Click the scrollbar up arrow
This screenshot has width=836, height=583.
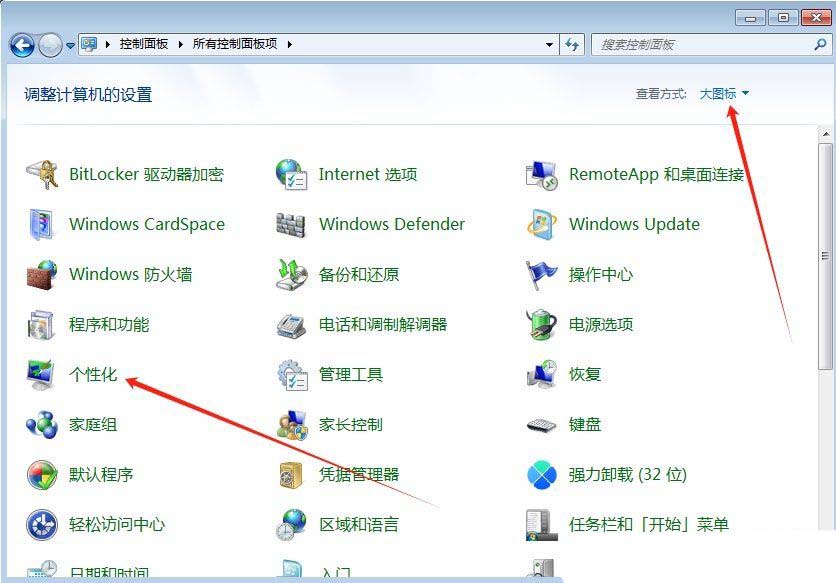click(x=825, y=134)
